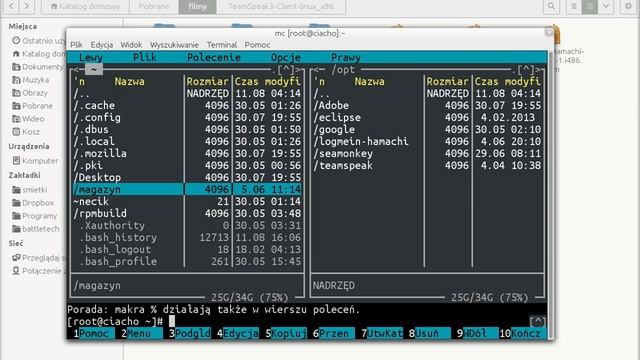Click the right panel history [^] arrow
This screenshot has width=640, height=360.
[x=526, y=70]
